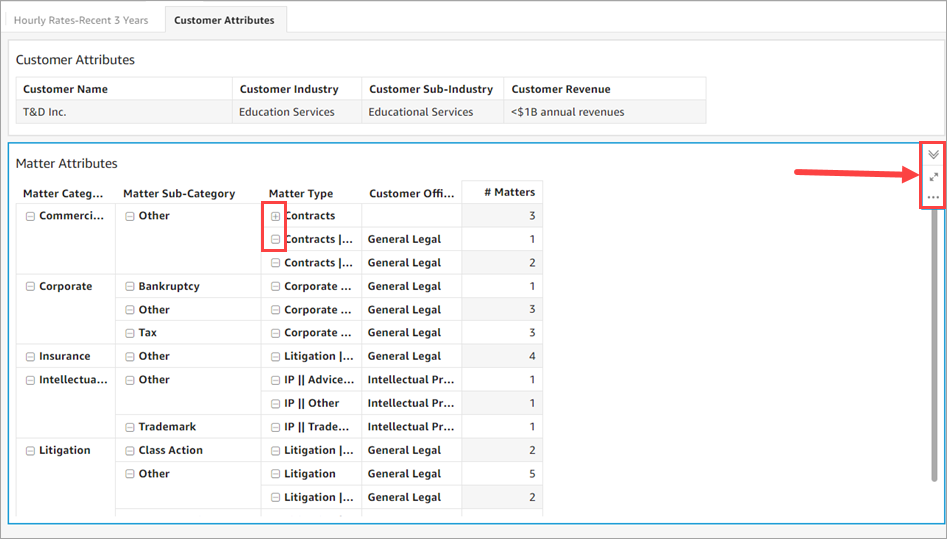Collapse the Litigation matter category
Viewport: 947px width, 539px height.
point(30,451)
